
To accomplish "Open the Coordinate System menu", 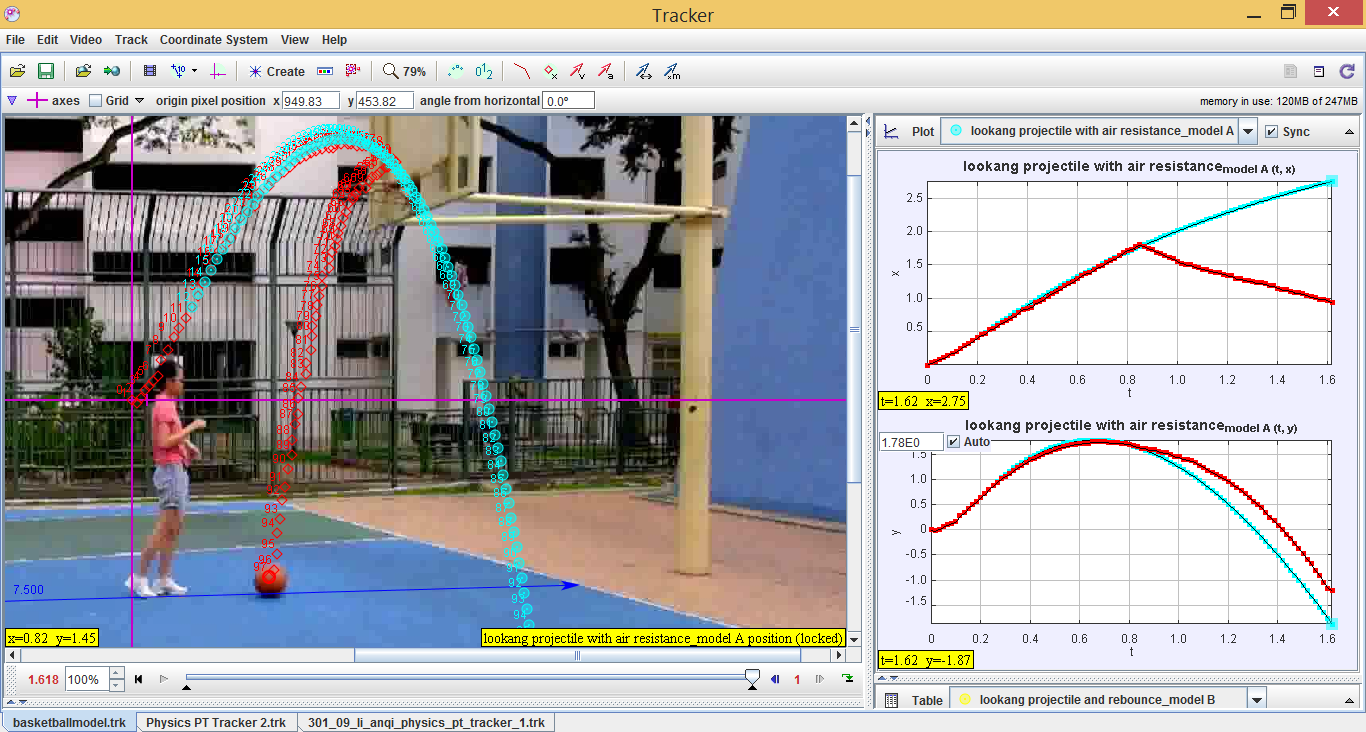I will [x=213, y=40].
